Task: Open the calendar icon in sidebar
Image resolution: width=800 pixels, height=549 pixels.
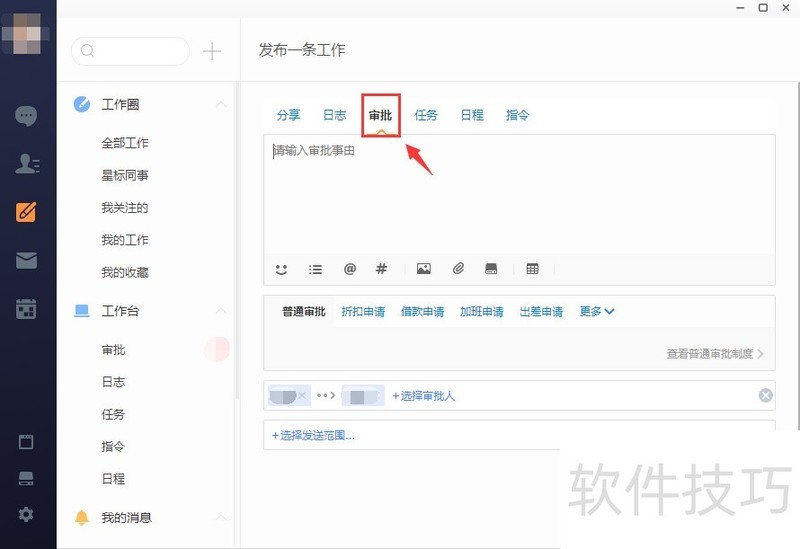Action: click(x=26, y=309)
